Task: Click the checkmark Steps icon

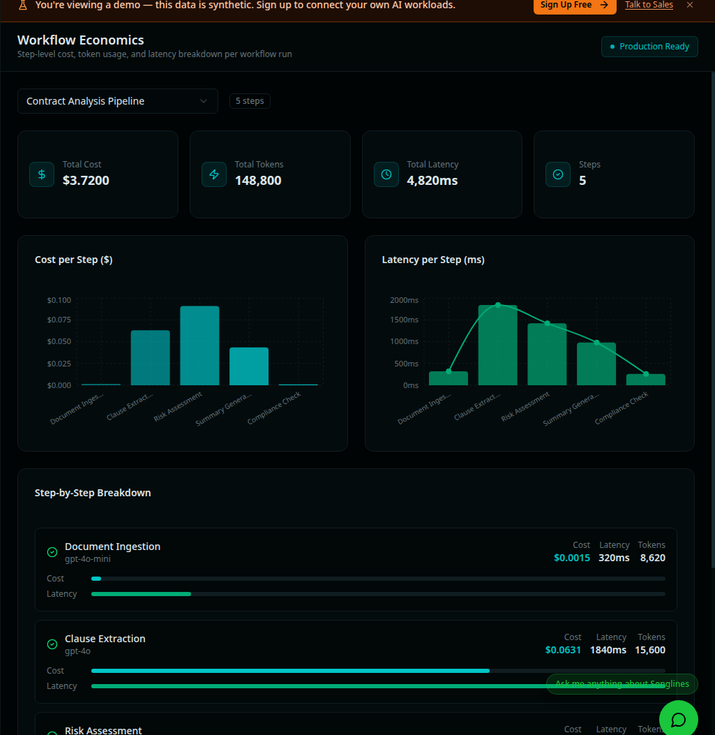Action: (x=558, y=174)
